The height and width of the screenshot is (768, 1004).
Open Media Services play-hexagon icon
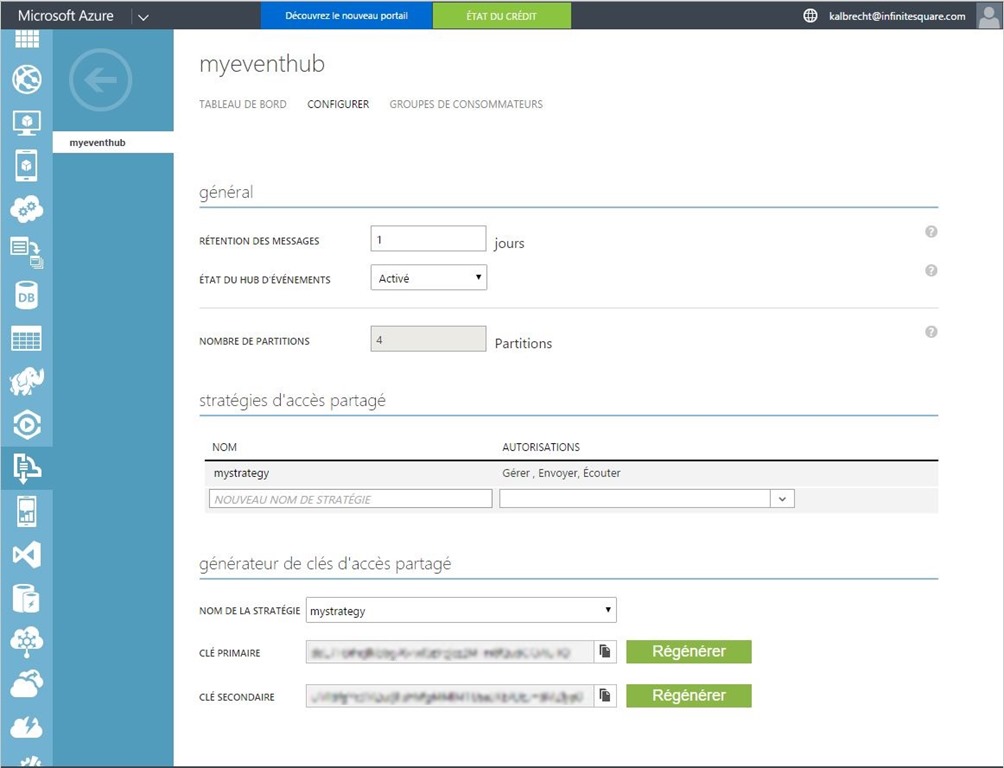click(x=26, y=425)
